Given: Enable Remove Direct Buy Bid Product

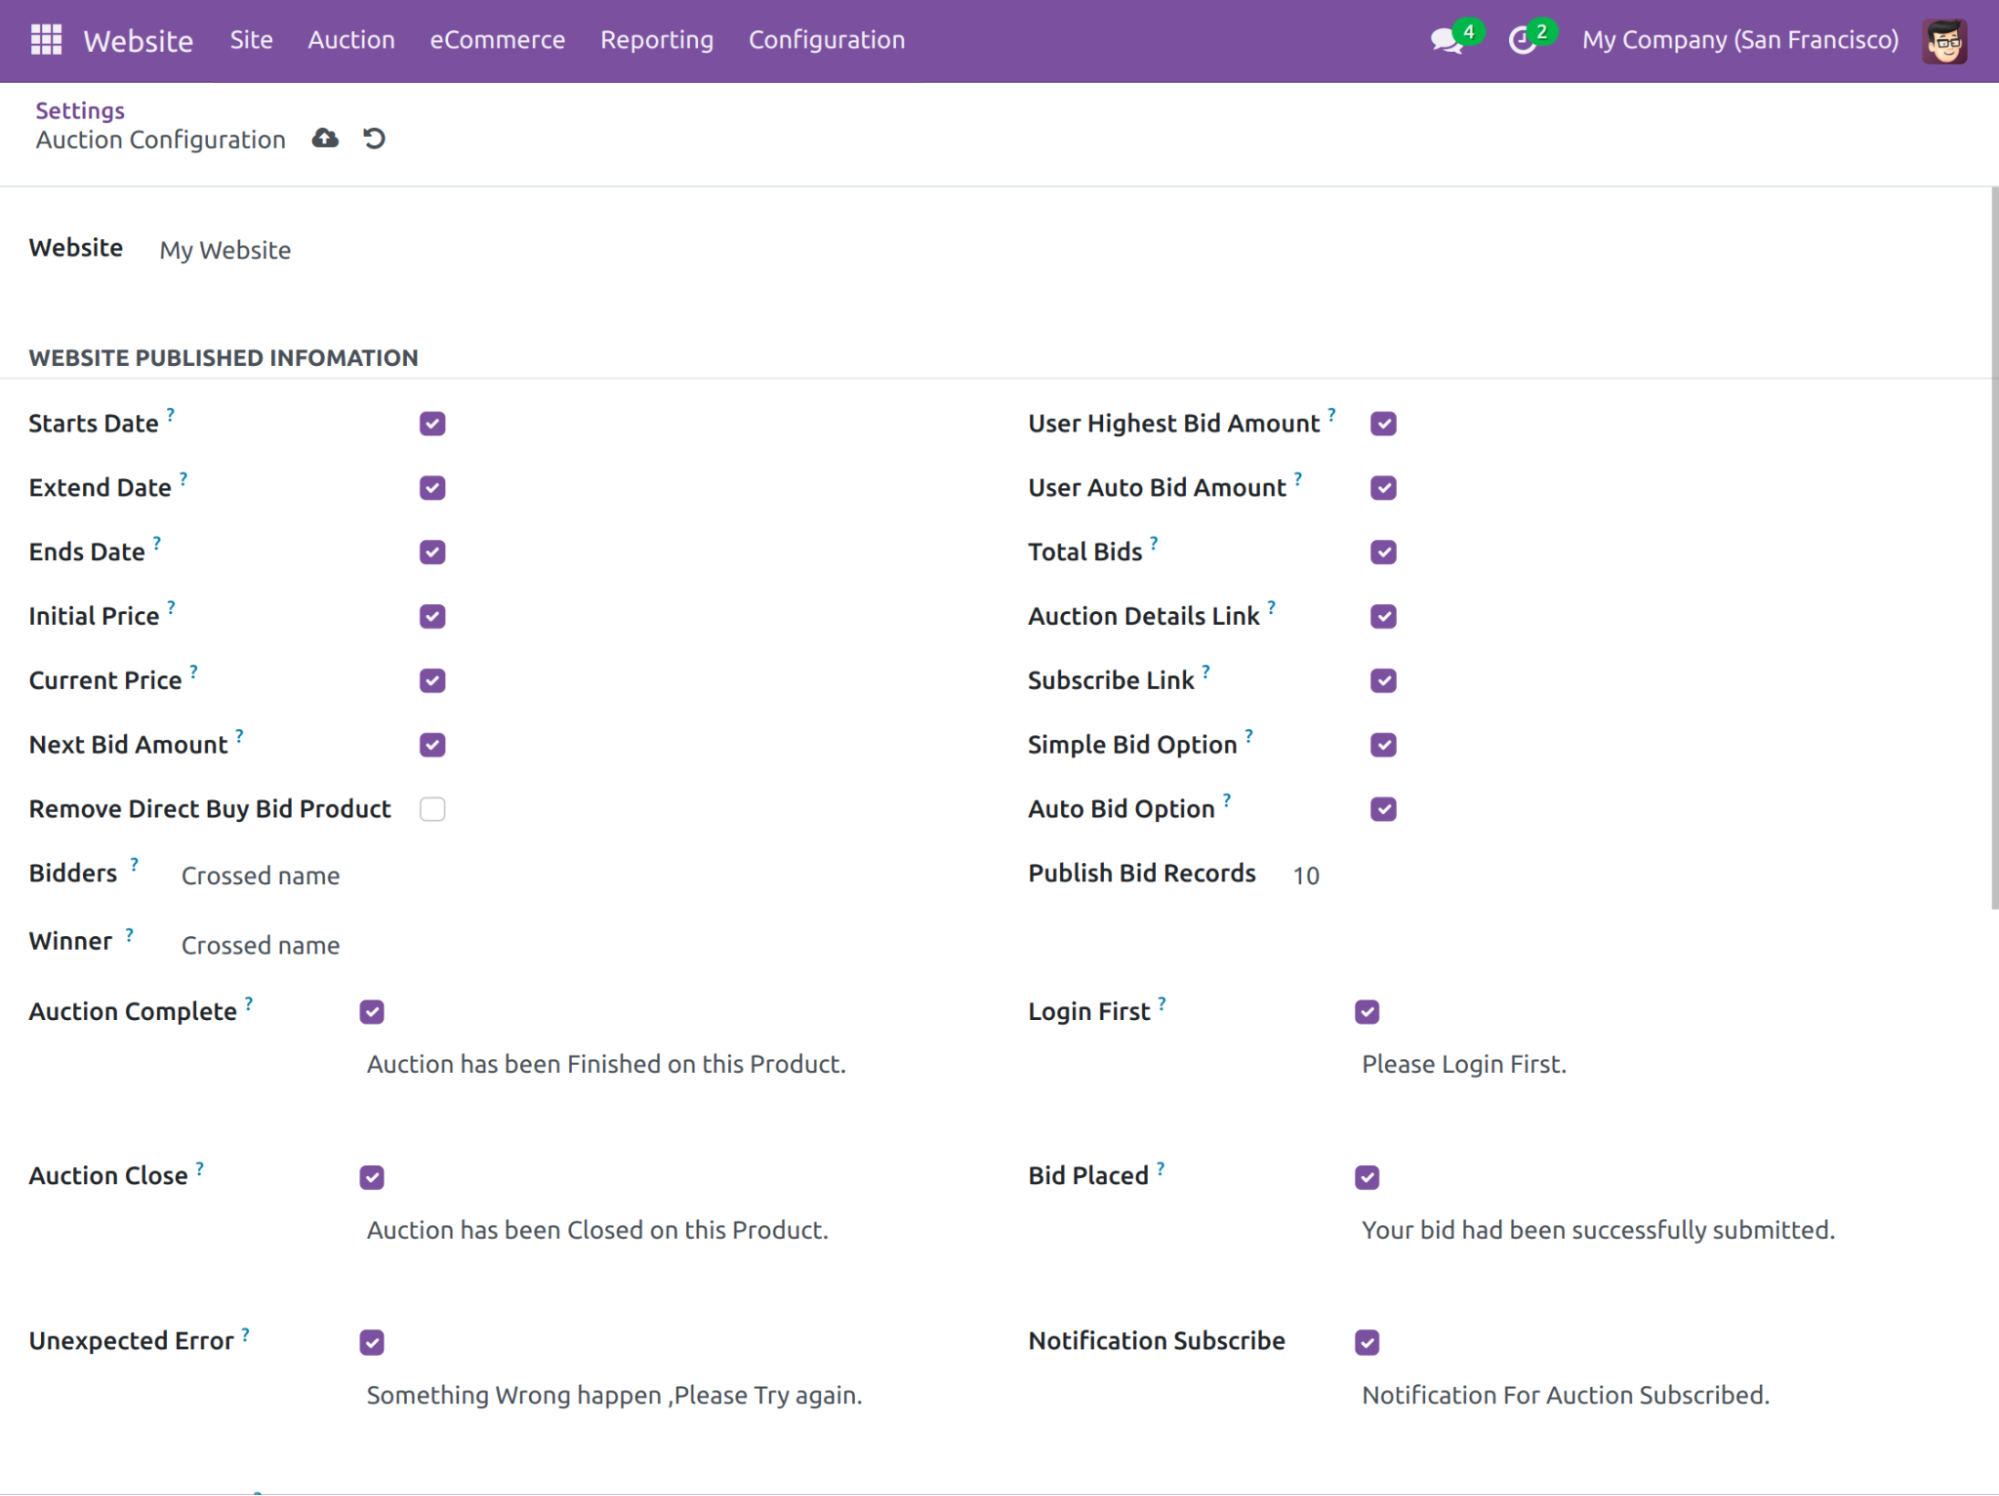Looking at the screenshot, I should pos(432,809).
